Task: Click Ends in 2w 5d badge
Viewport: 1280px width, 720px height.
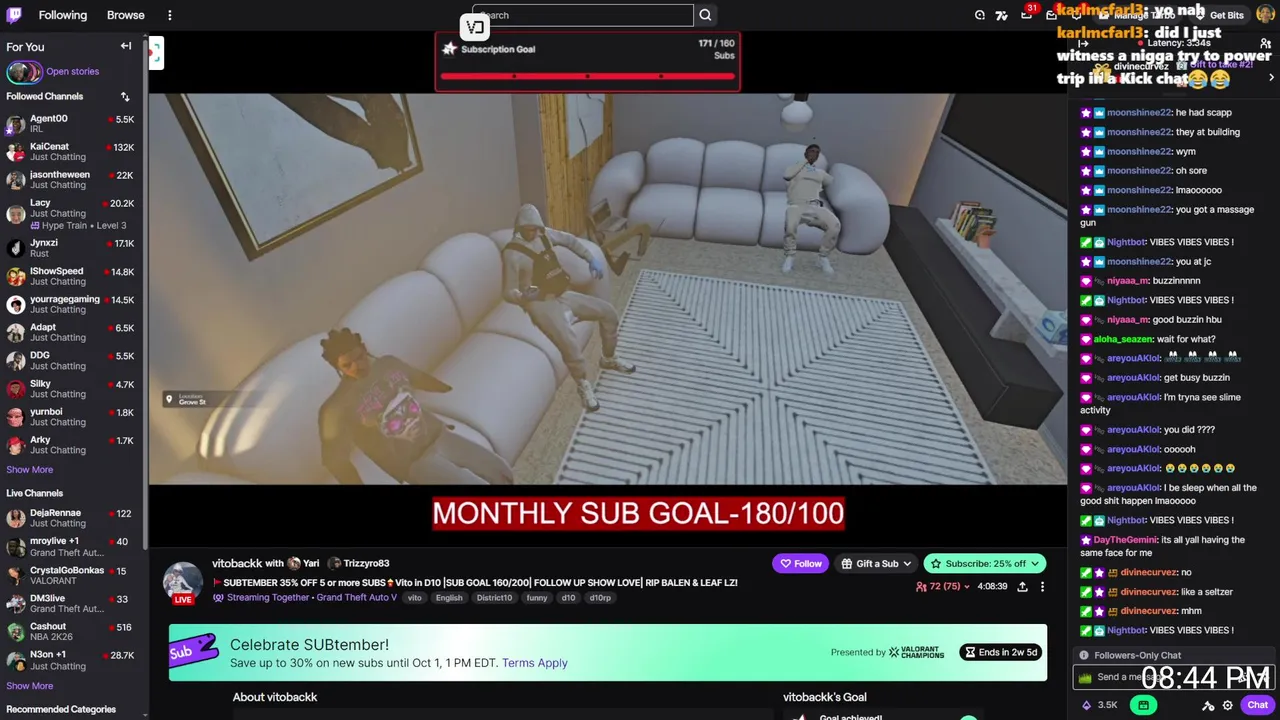Action: pos(1000,652)
